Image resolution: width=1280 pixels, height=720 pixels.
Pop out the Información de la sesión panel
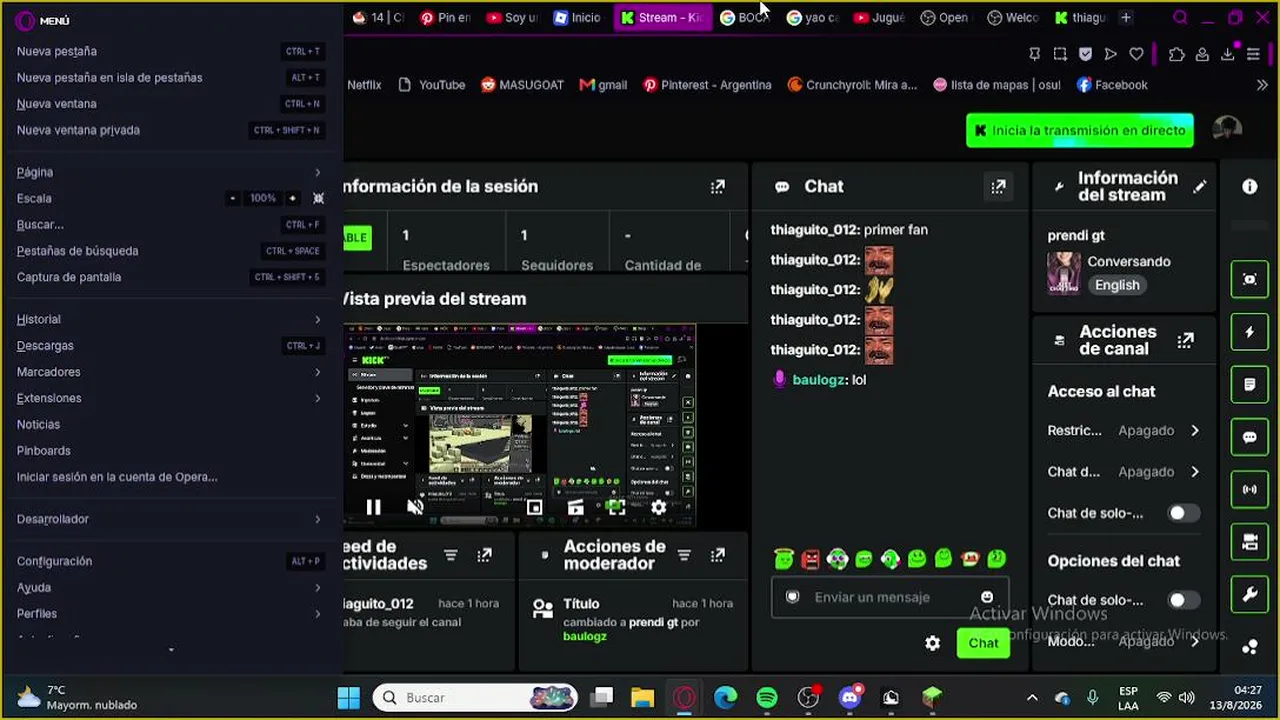(x=718, y=186)
